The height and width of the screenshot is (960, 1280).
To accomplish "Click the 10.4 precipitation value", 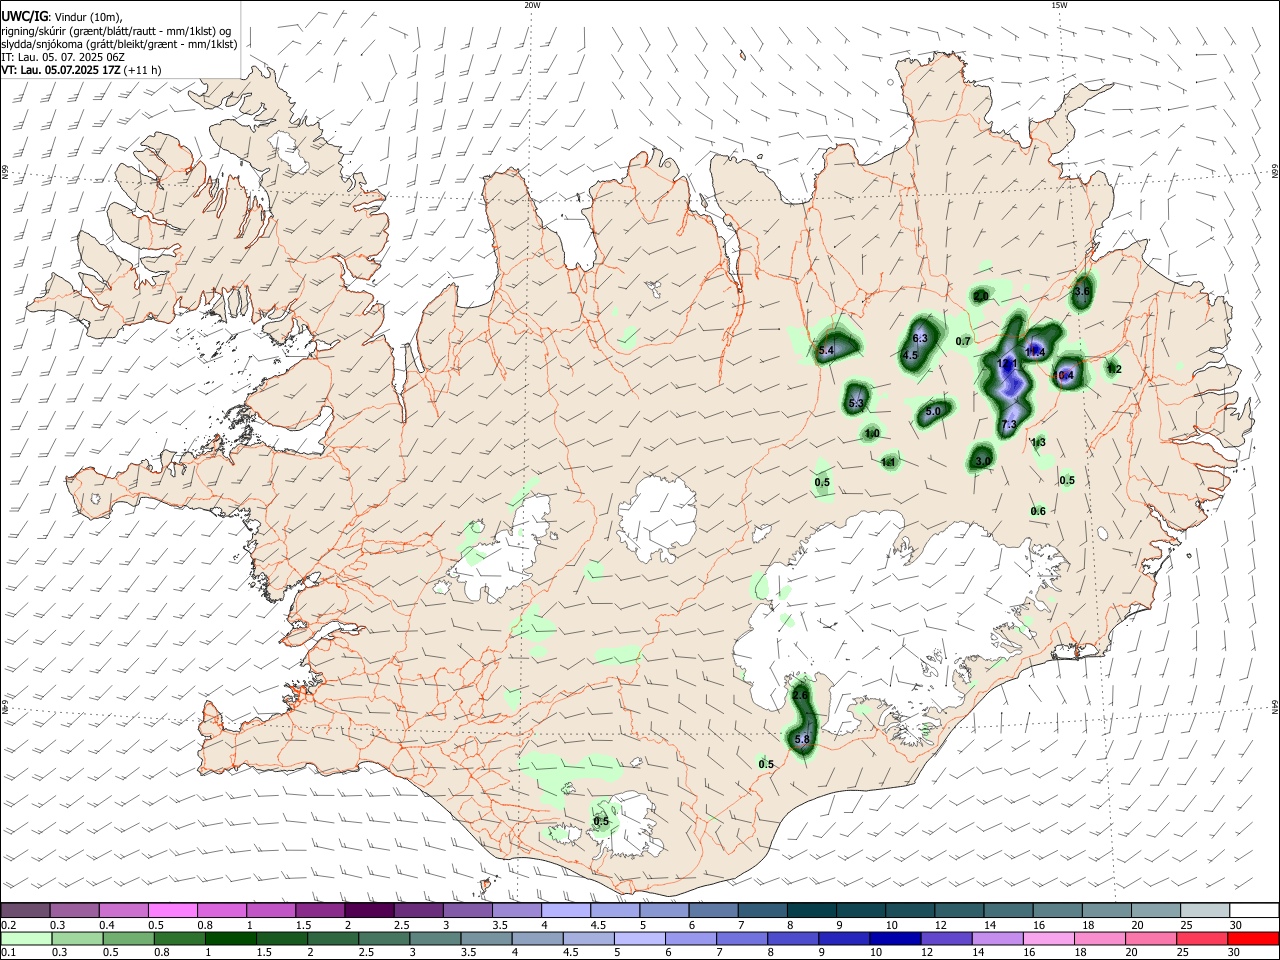I will (x=1065, y=376).
